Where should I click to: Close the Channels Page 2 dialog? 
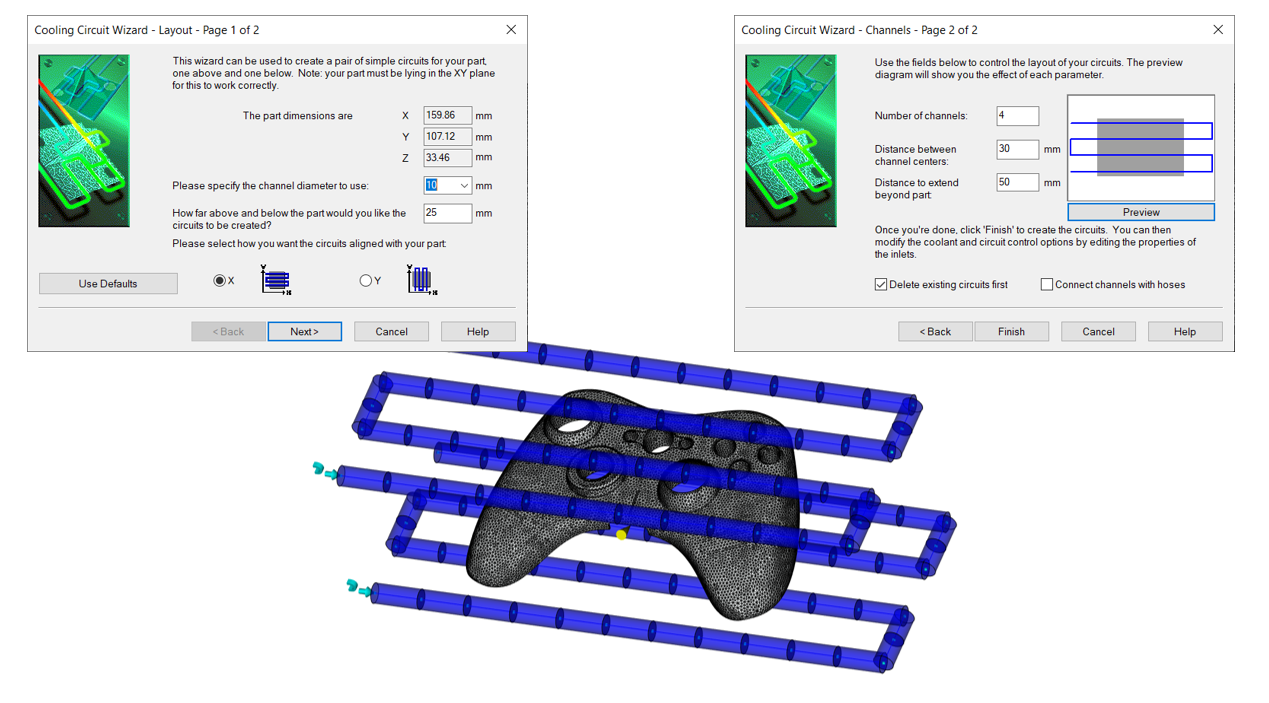pos(1218,30)
